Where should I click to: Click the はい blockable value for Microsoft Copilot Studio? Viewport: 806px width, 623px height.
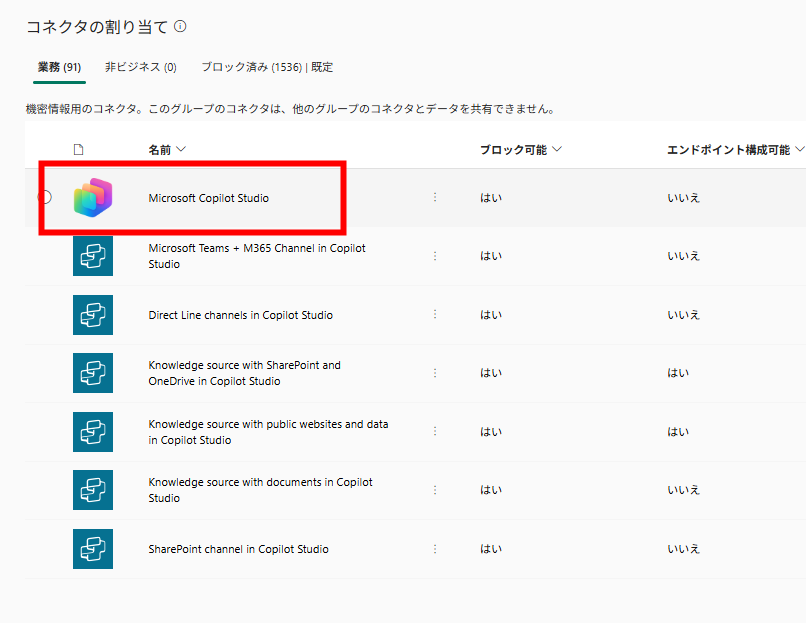click(x=491, y=198)
